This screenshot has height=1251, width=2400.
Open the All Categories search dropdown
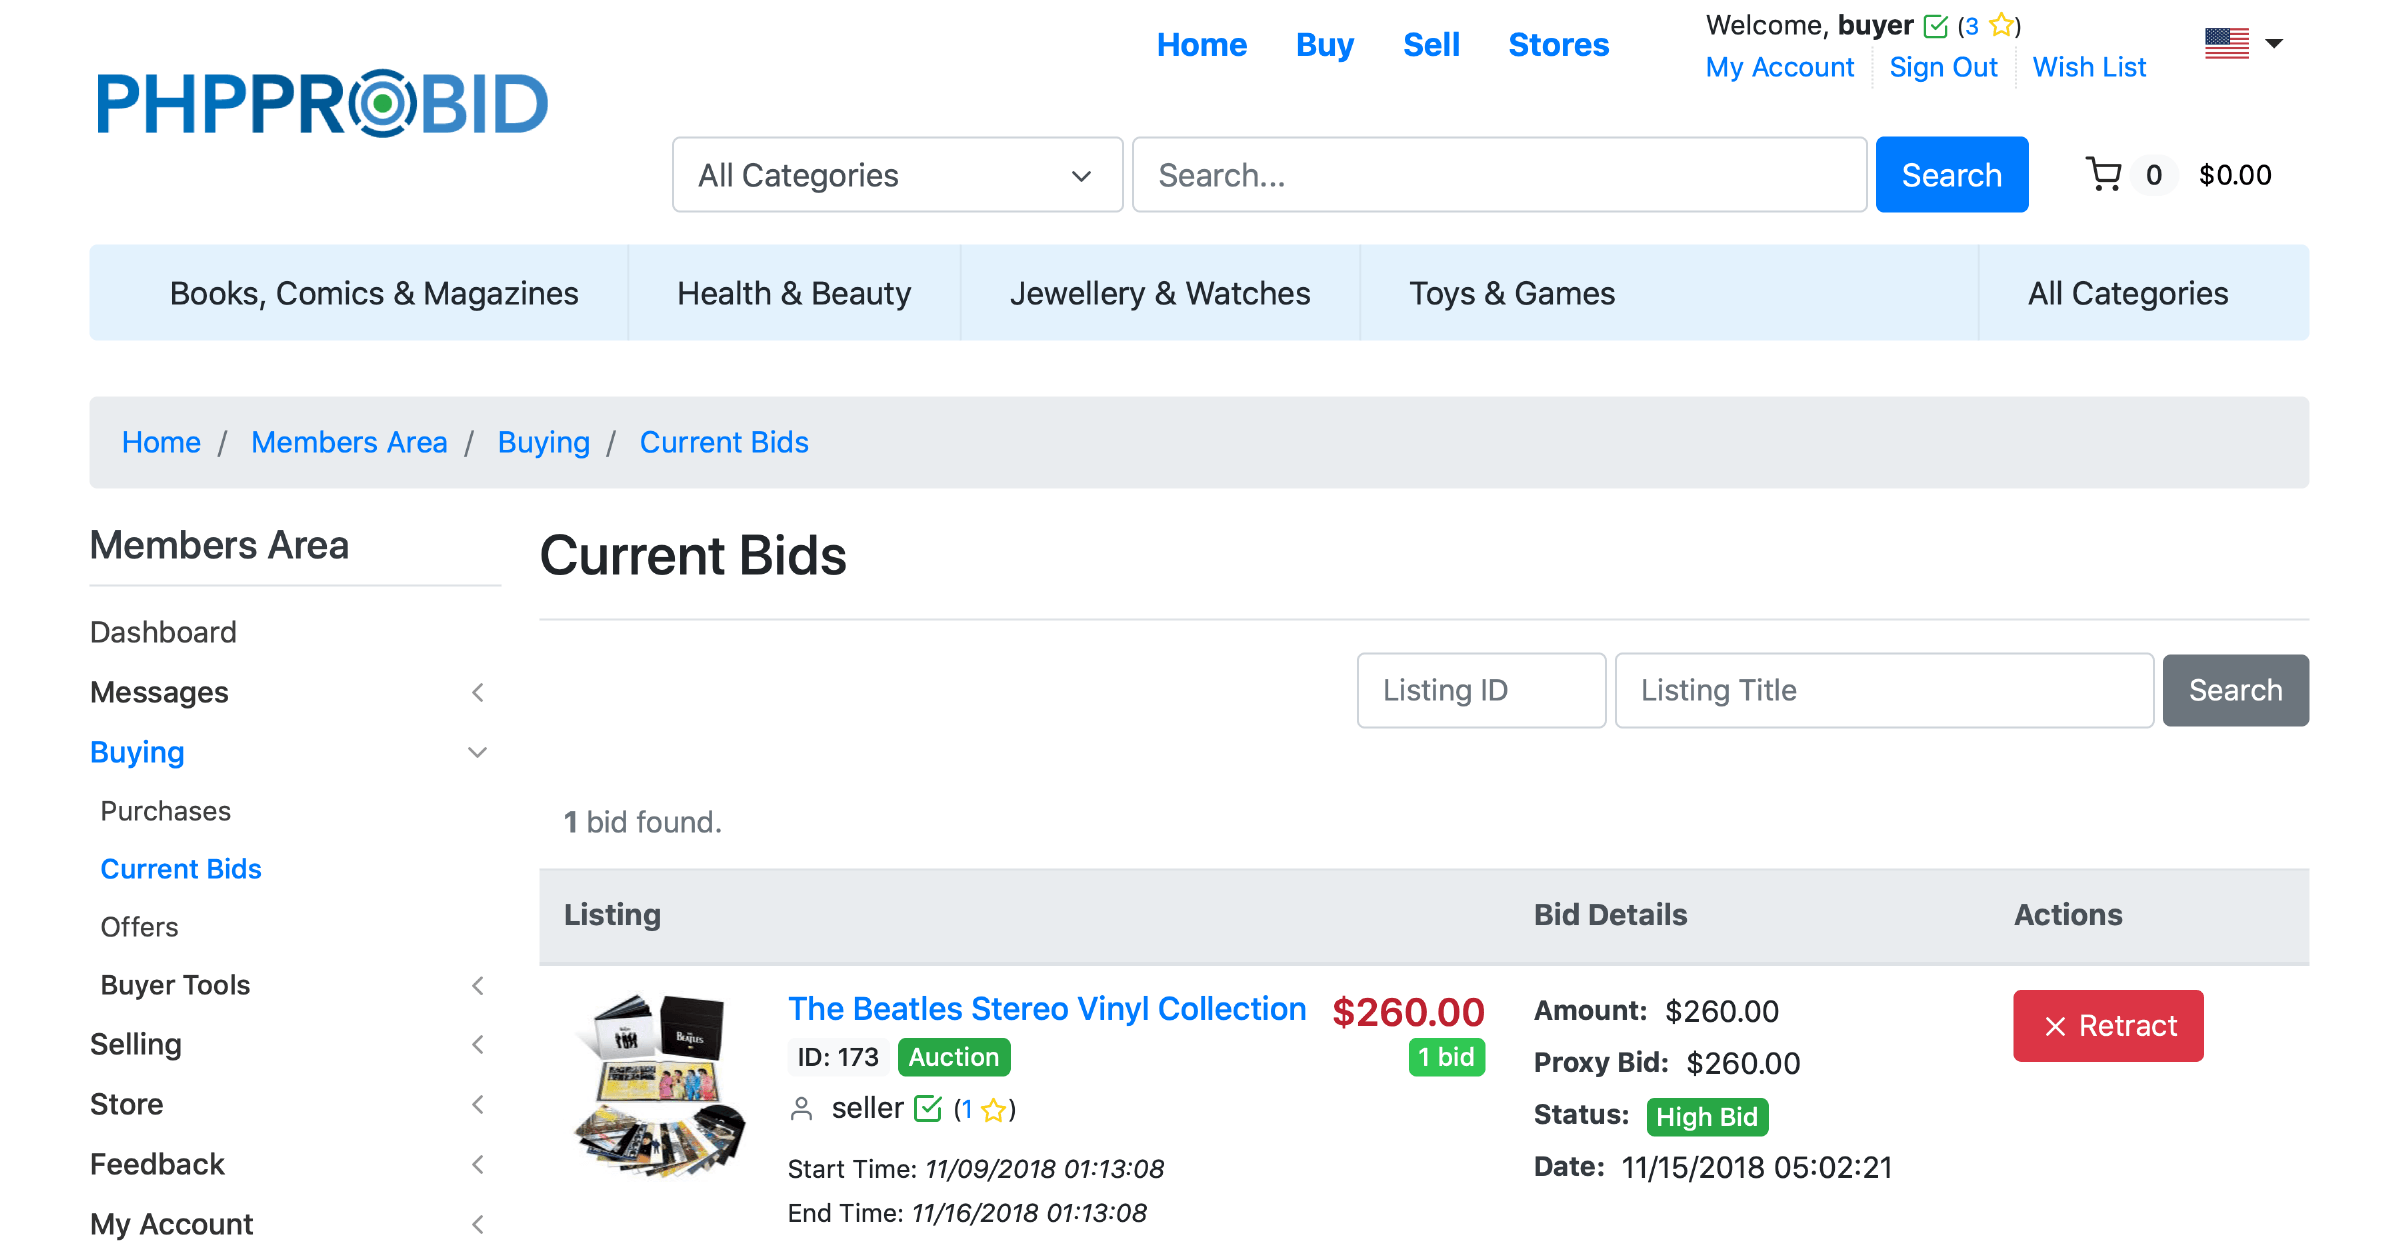pos(897,175)
